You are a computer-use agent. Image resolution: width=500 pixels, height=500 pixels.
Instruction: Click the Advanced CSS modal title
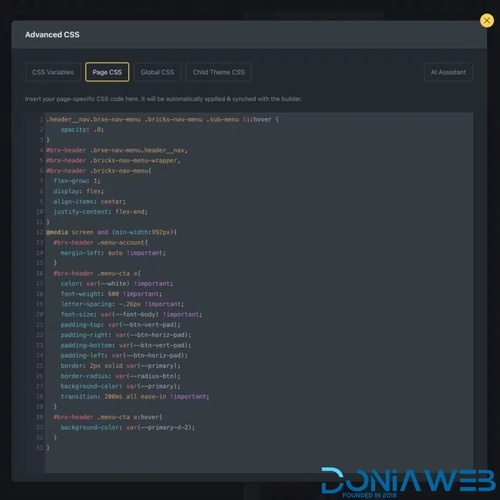52,35
